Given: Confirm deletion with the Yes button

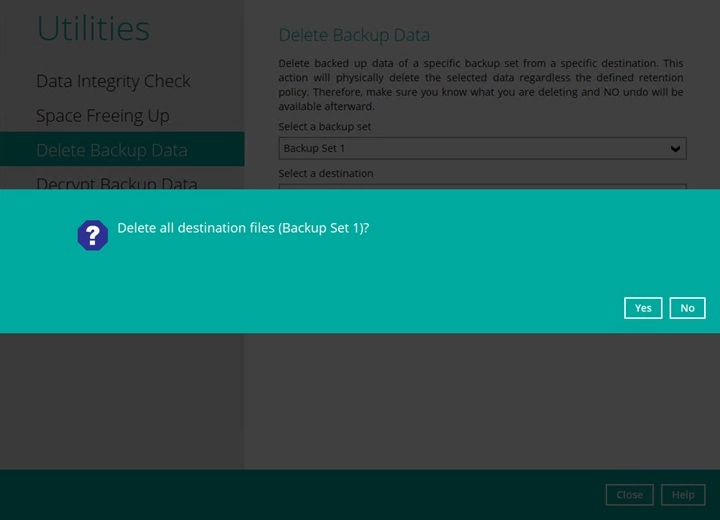Looking at the screenshot, I should pyautogui.click(x=643, y=308).
